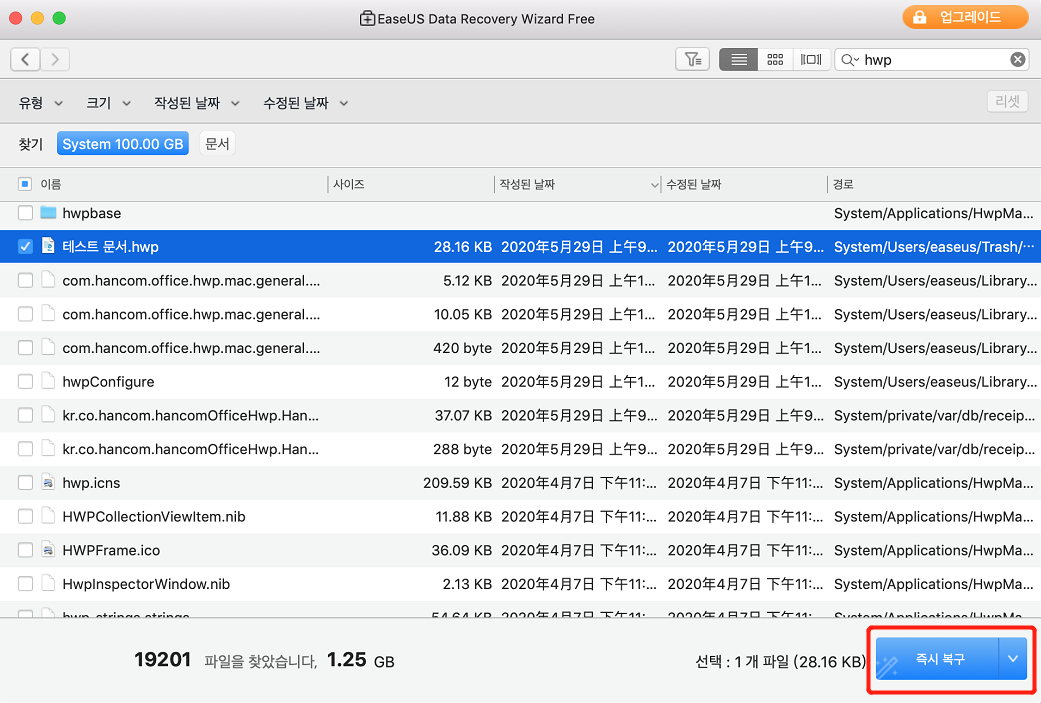1041x703 pixels.
Task: Click the 209.59 KB size cell
Action: click(x=457, y=483)
